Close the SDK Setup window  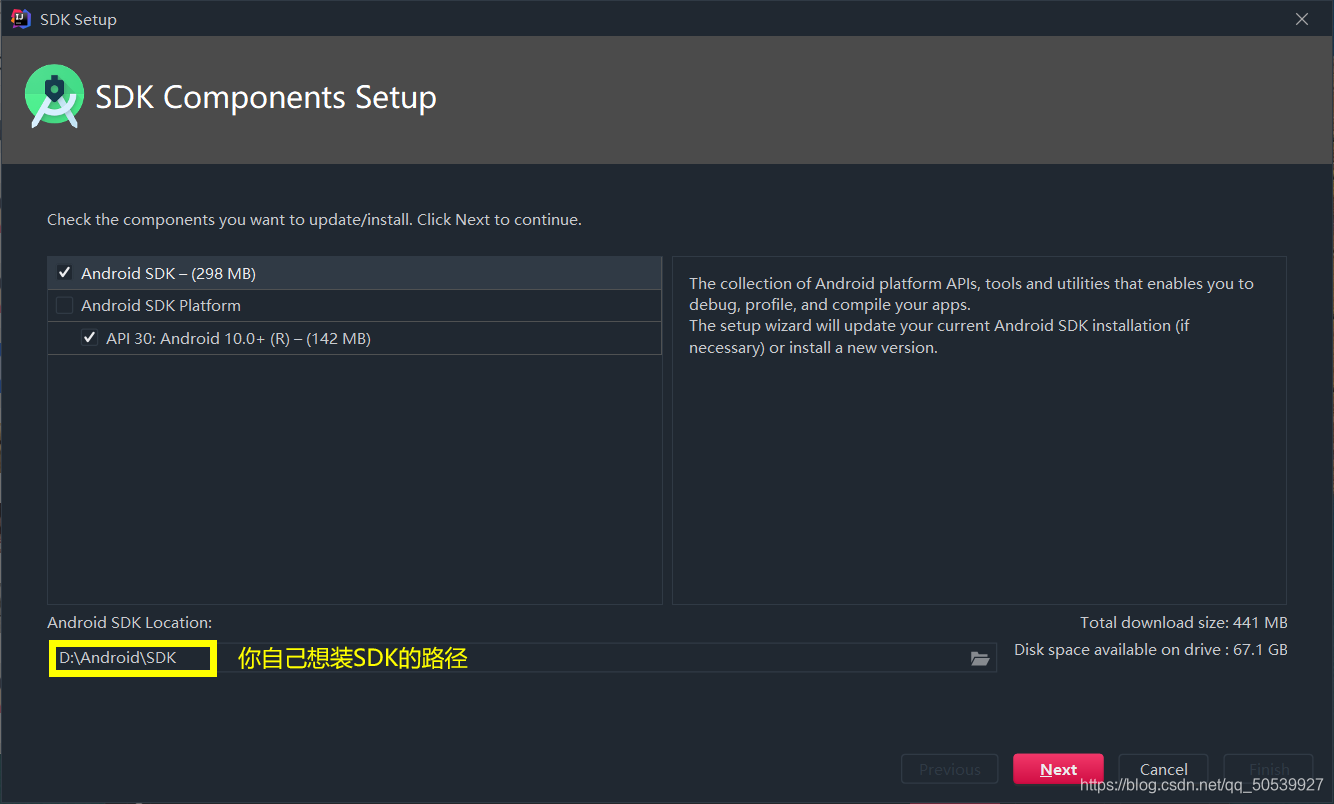[x=1301, y=18]
